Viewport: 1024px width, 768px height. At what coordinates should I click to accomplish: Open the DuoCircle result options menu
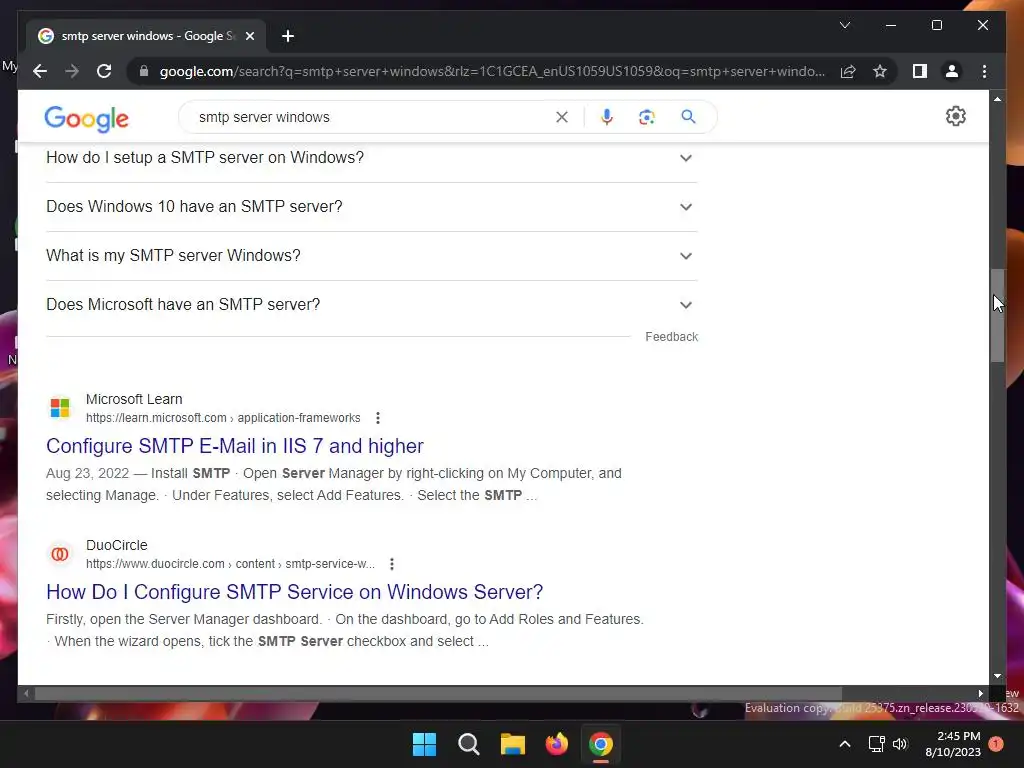pyautogui.click(x=391, y=564)
